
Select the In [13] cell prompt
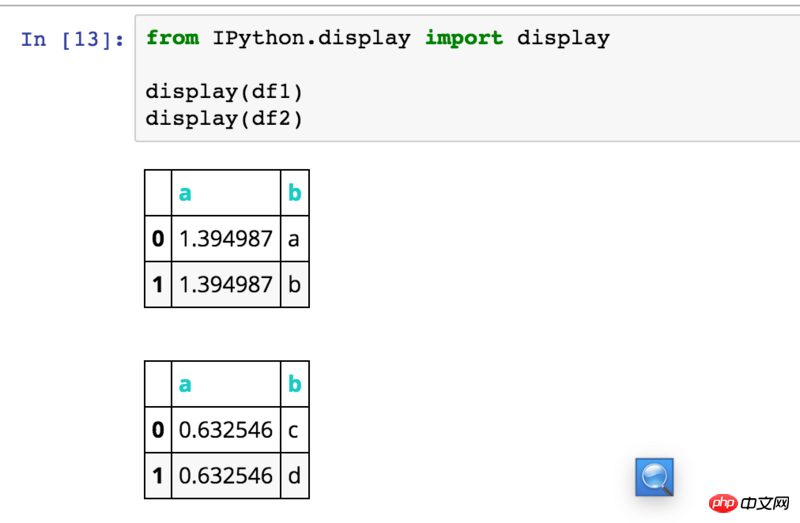tap(72, 39)
